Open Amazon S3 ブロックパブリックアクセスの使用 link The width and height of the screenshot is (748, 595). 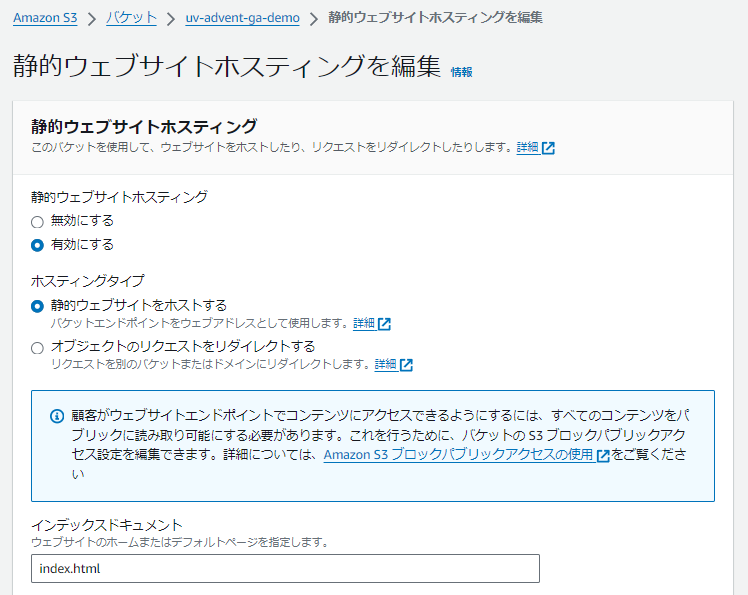(458, 455)
